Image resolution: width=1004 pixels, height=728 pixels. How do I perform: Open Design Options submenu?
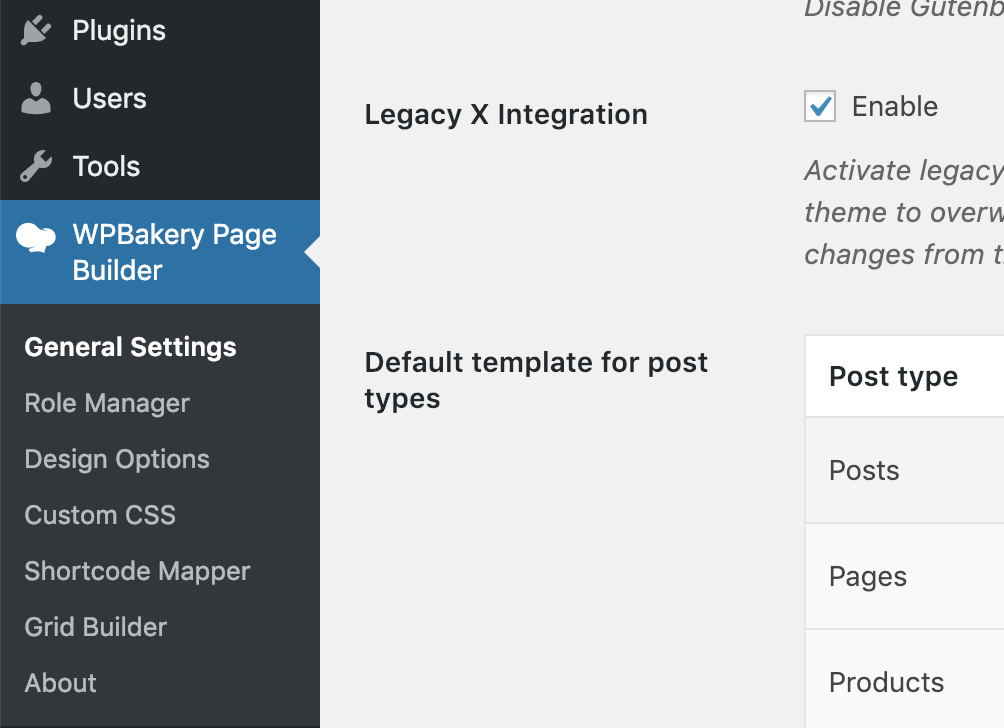(x=117, y=459)
